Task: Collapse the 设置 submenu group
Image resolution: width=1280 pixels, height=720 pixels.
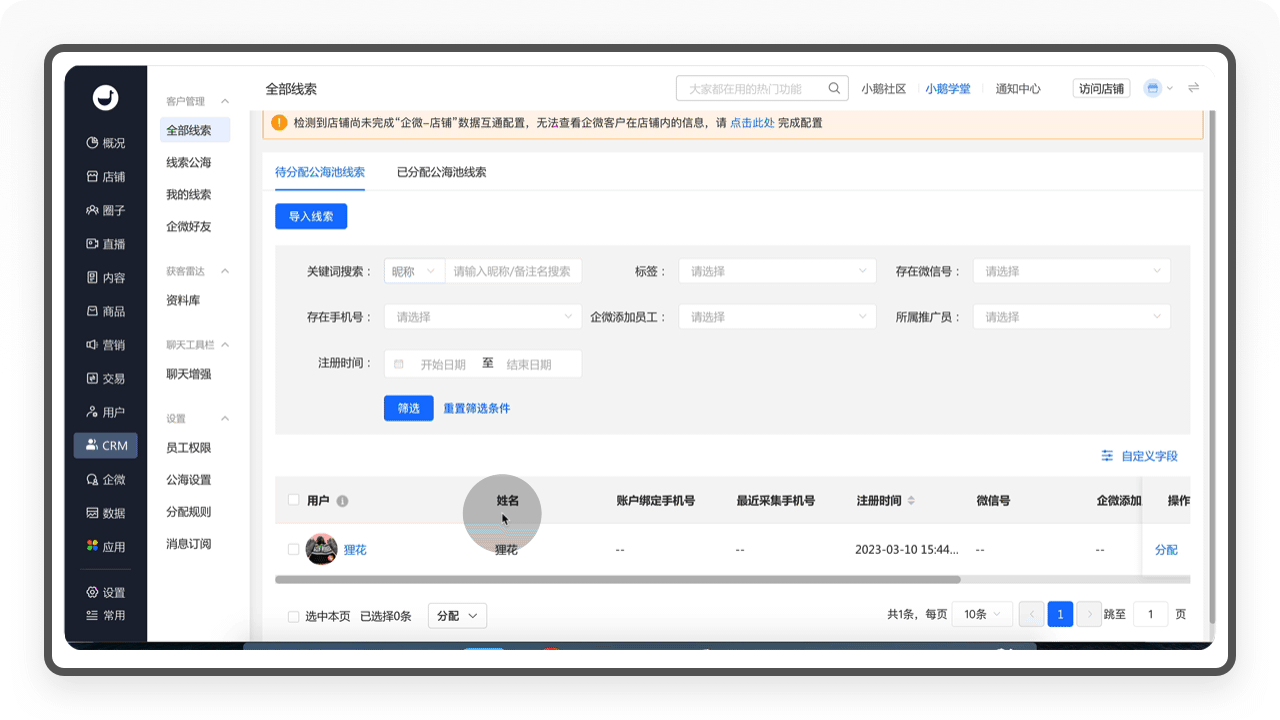Action: (225, 419)
